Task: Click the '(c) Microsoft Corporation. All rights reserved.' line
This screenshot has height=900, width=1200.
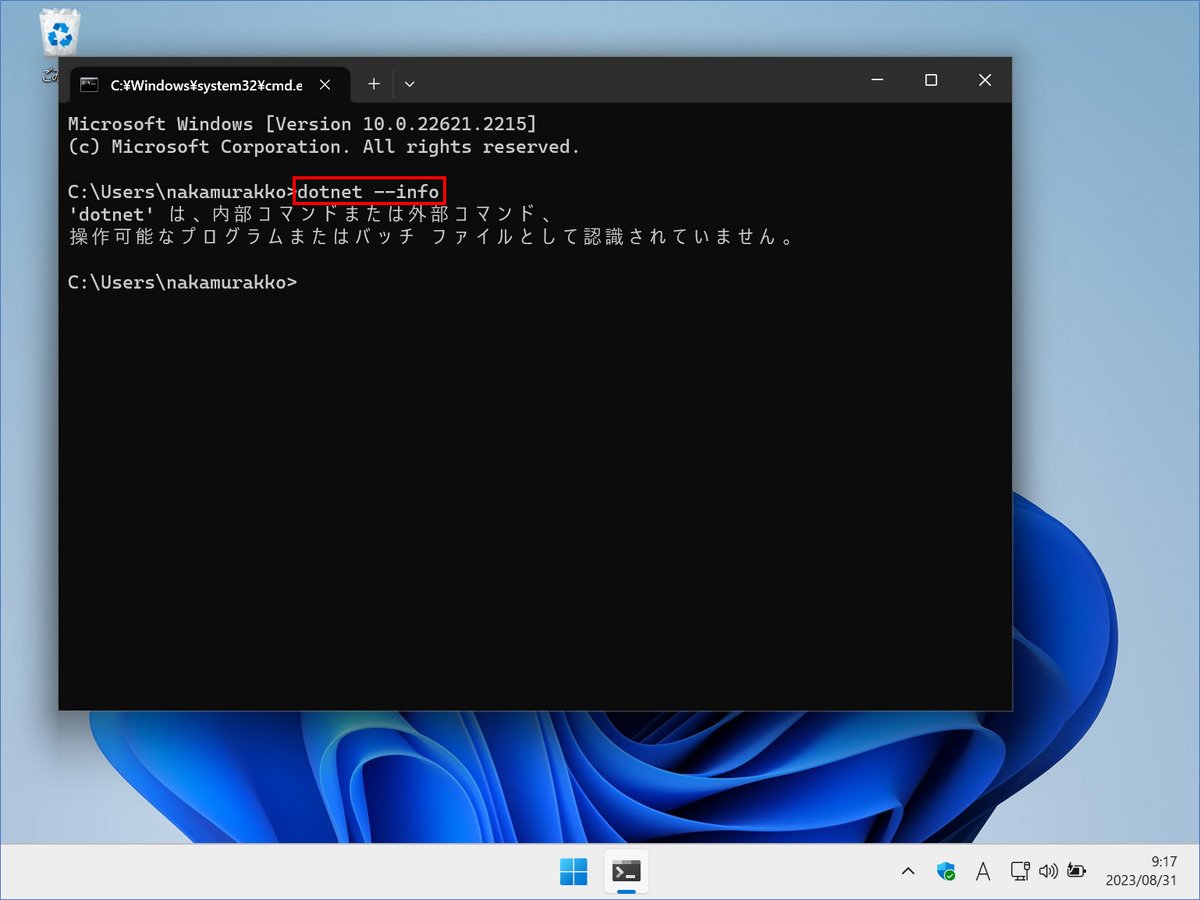Action: 324,147
